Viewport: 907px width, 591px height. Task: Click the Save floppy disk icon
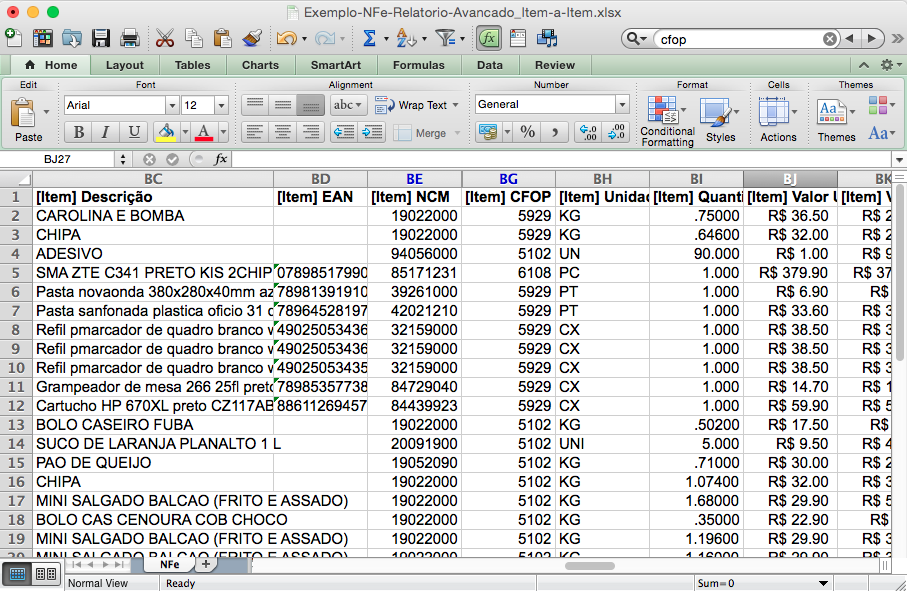tap(101, 38)
